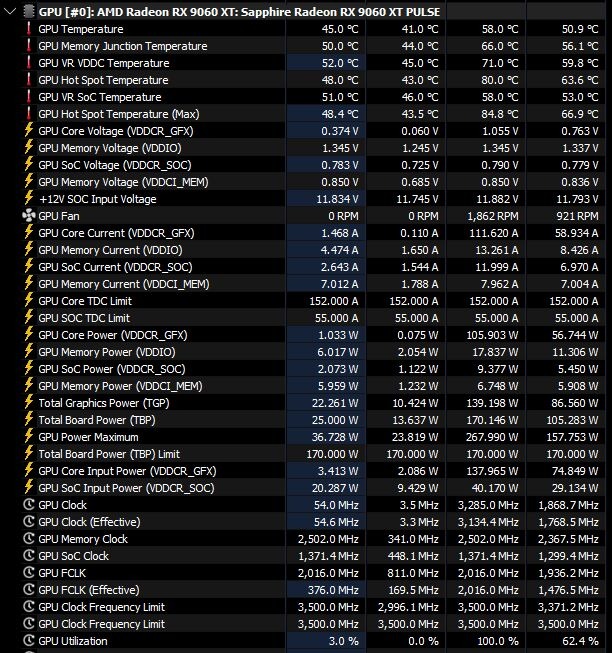Viewport: 612px width, 653px height.
Task: Select the GPU Hot Spot Temperature label
Action: [x=103, y=80]
